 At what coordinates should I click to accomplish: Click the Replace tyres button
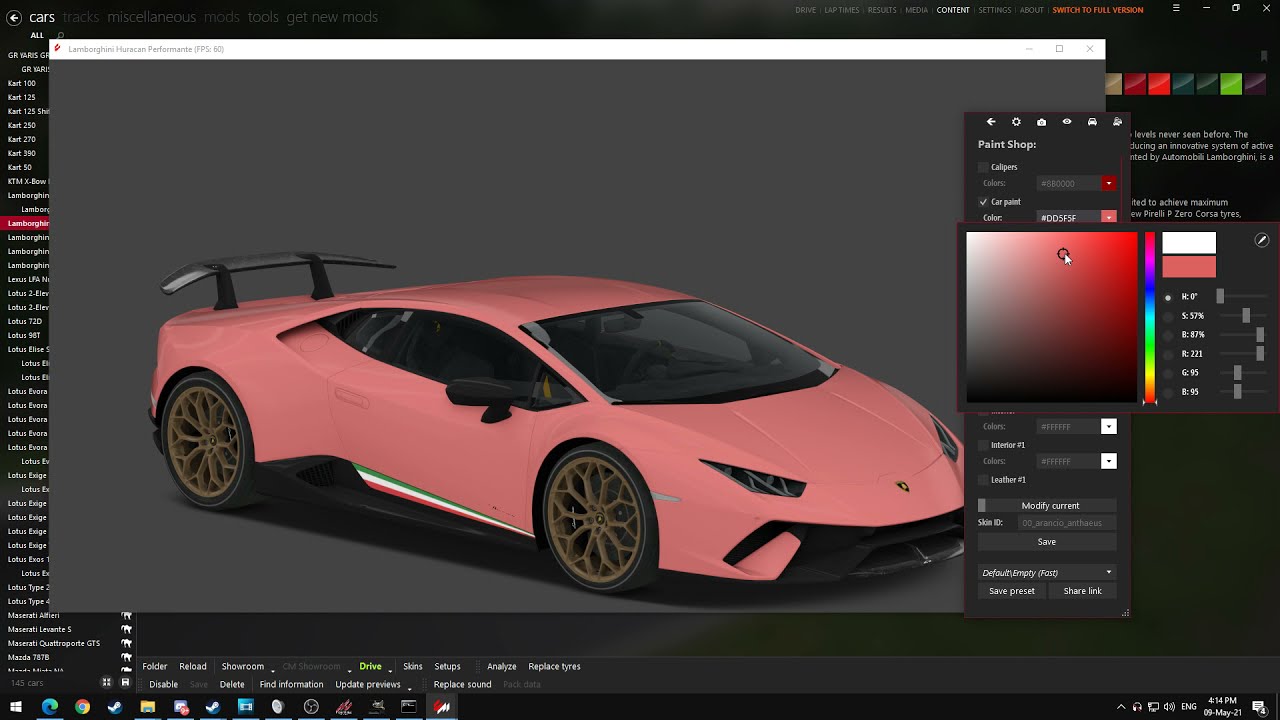click(x=554, y=666)
